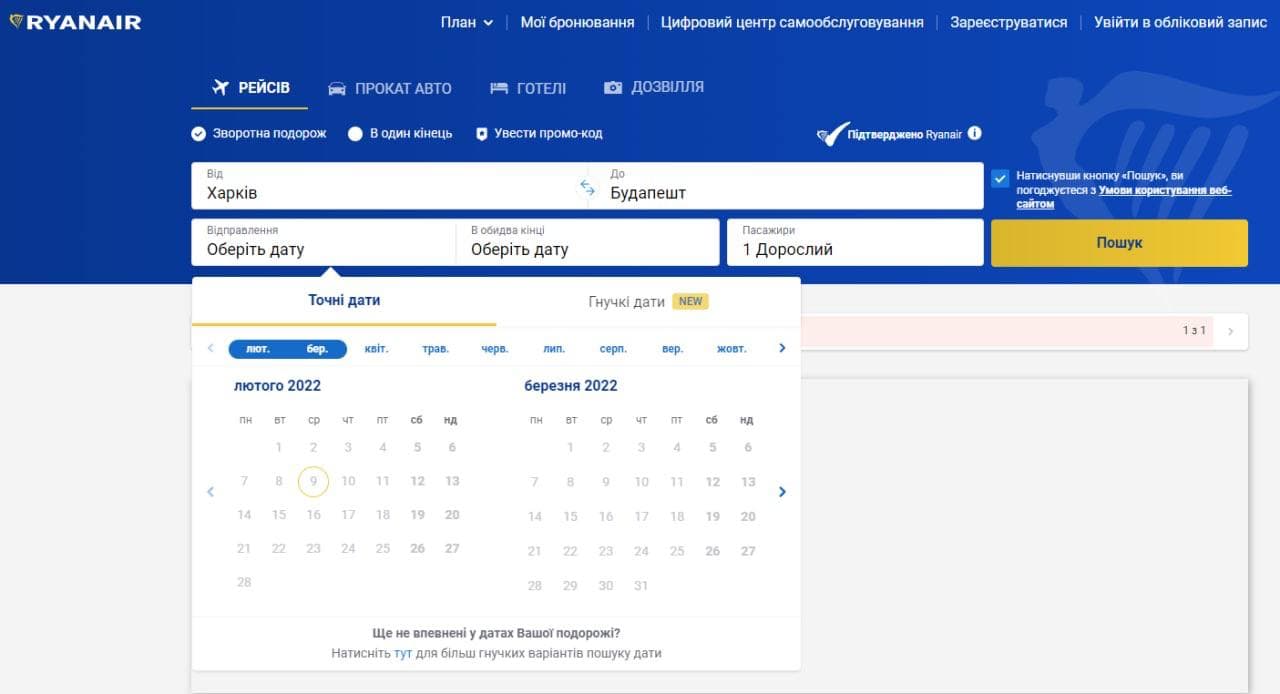Image resolution: width=1280 pixels, height=694 pixels.
Task: Click the car icon for ПРОКАТ АВТО
Action: (339, 88)
